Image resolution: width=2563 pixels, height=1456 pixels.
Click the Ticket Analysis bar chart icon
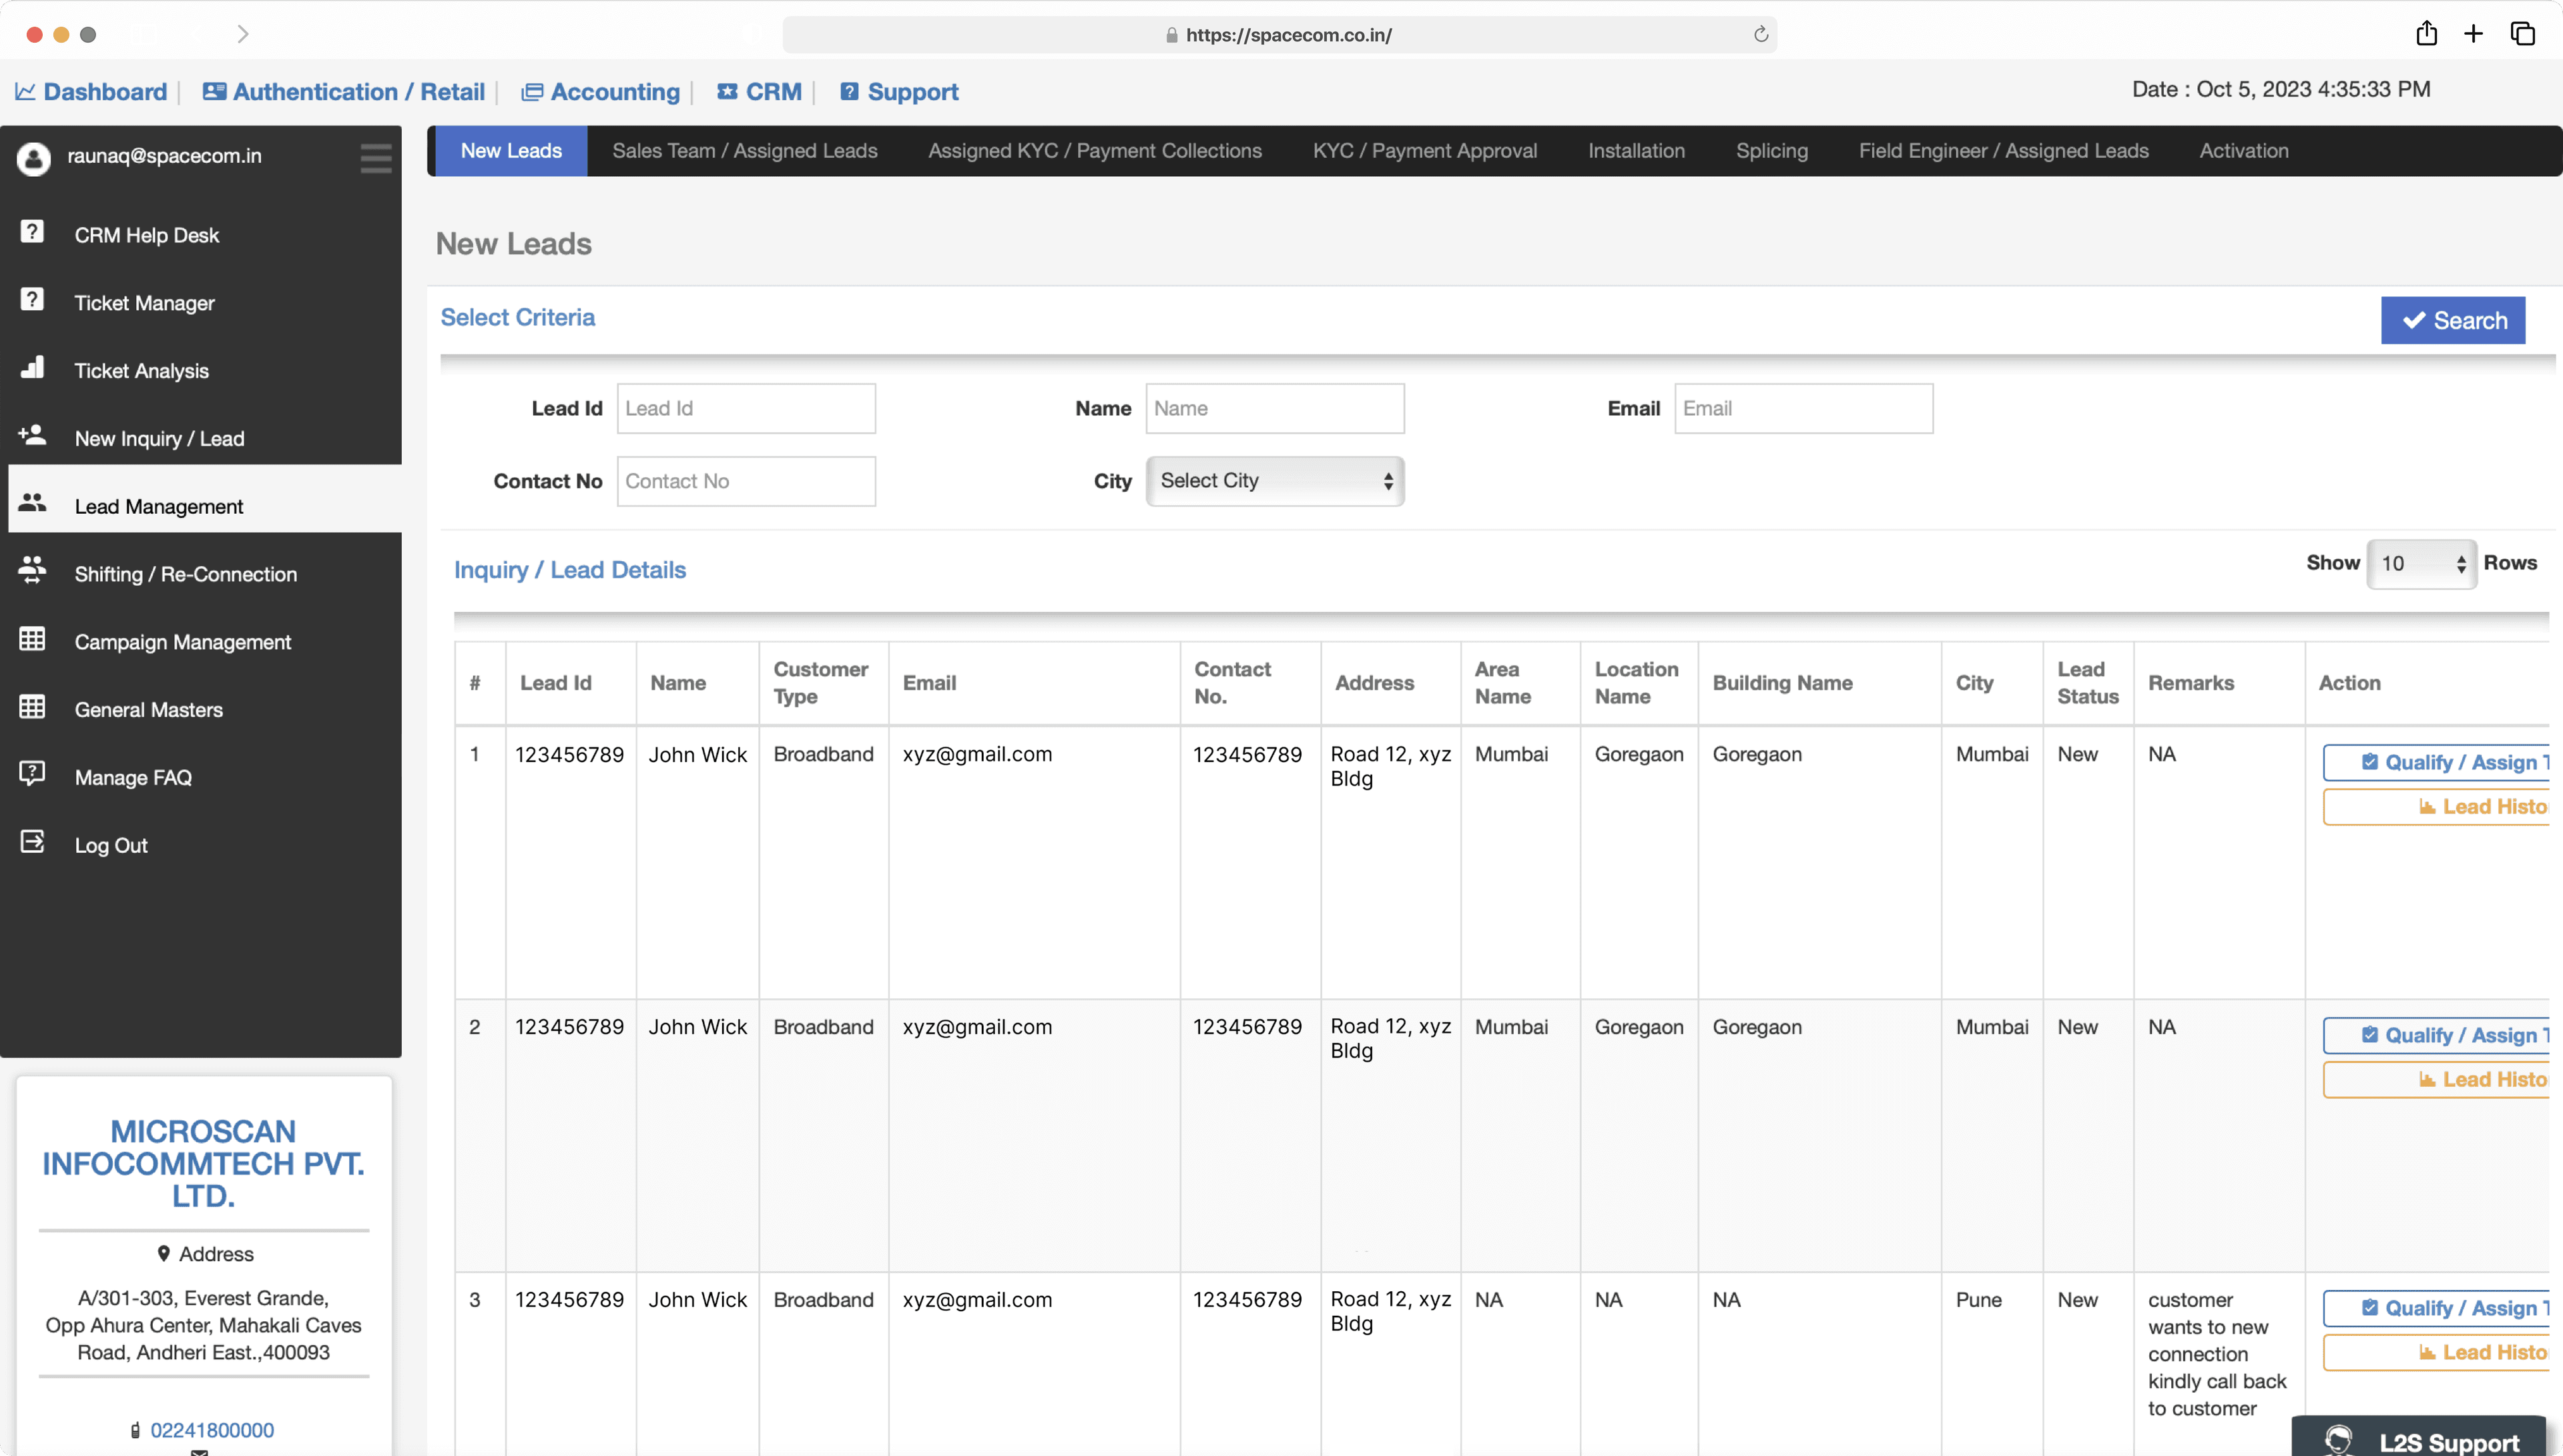(32, 368)
